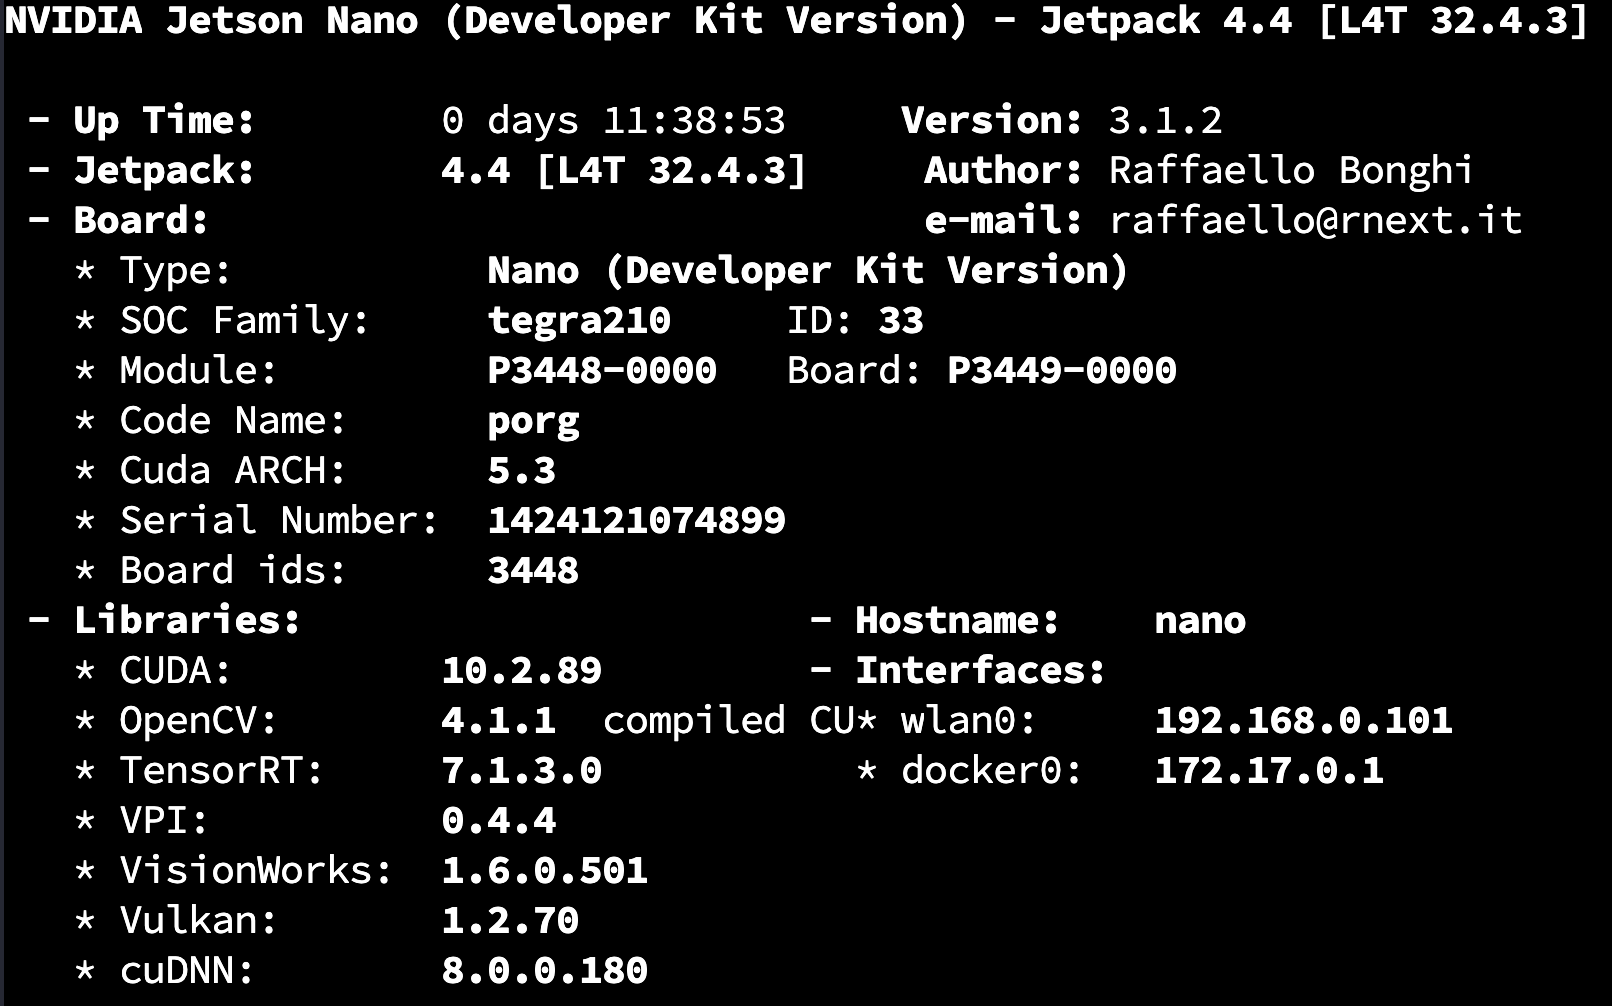1612x1006 pixels.
Task: Click the hostname value nano
Action: point(1200,620)
